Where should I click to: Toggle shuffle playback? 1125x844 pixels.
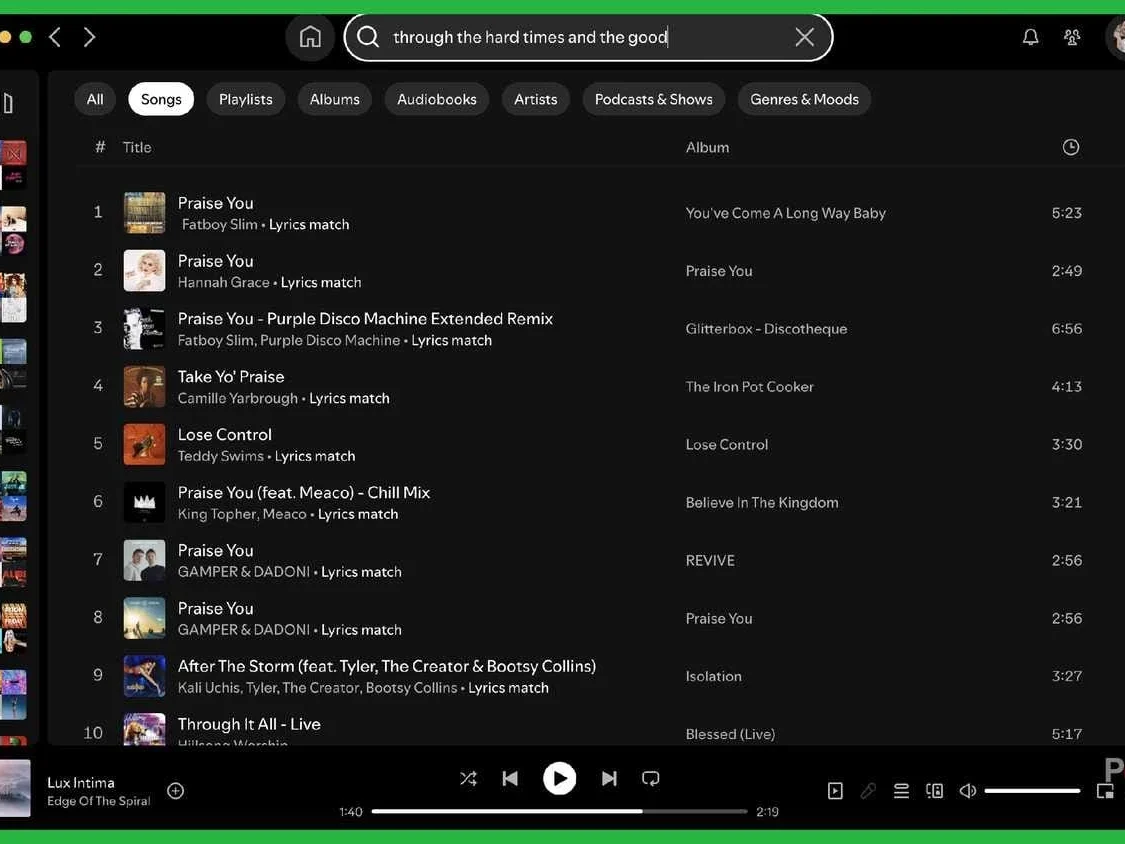tap(468, 778)
